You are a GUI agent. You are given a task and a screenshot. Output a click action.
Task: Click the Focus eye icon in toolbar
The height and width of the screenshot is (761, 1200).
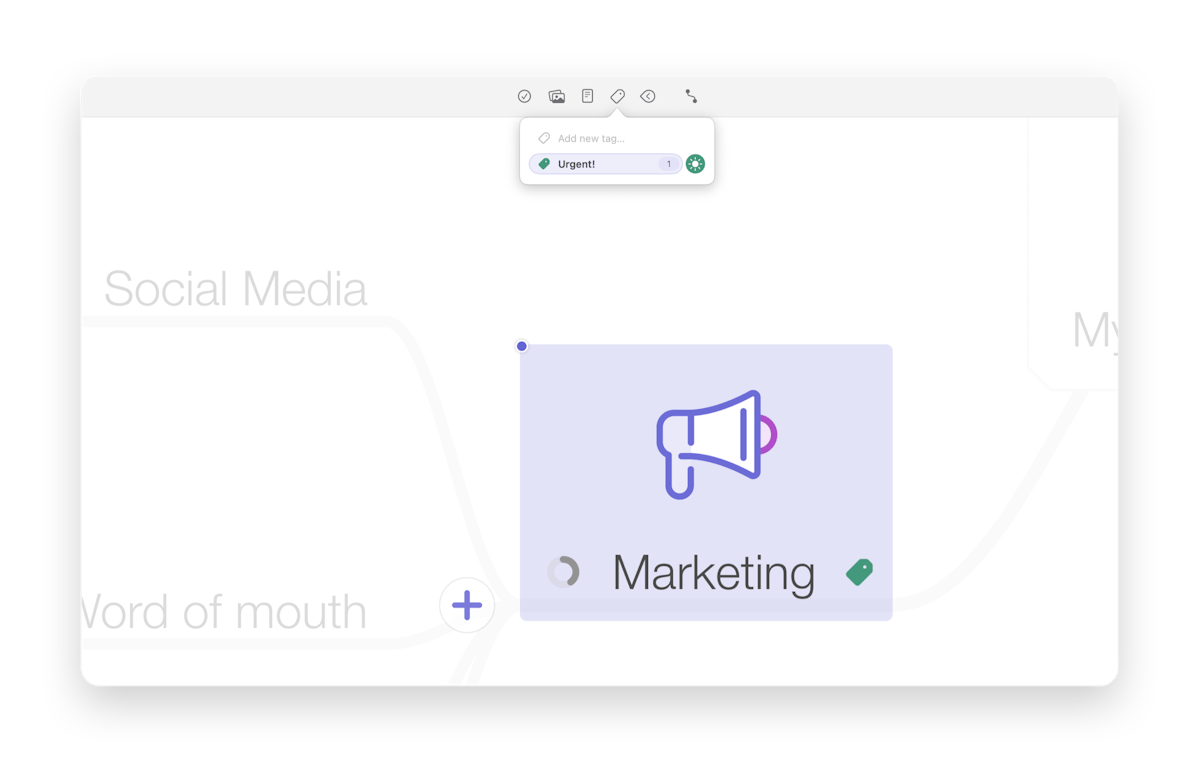tap(647, 96)
